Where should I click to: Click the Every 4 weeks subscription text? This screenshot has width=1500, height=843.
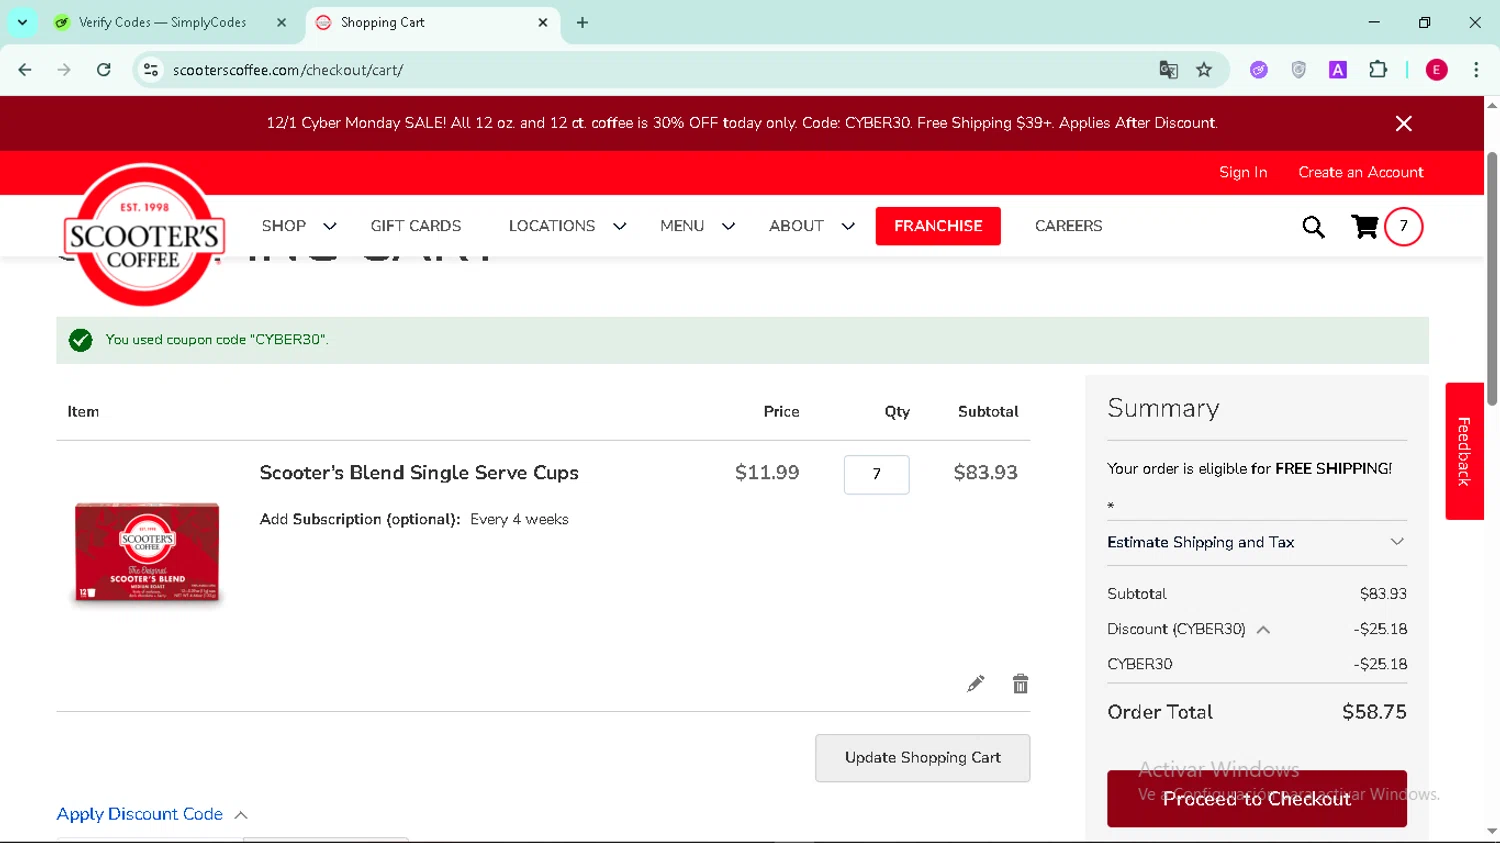tap(519, 520)
